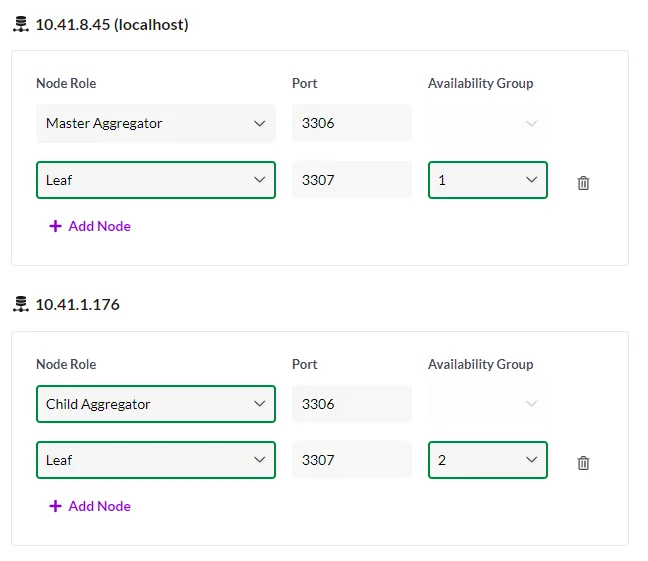The width and height of the screenshot is (648, 561).
Task: Expand availability group dropdown showing 2
Action: pos(488,460)
